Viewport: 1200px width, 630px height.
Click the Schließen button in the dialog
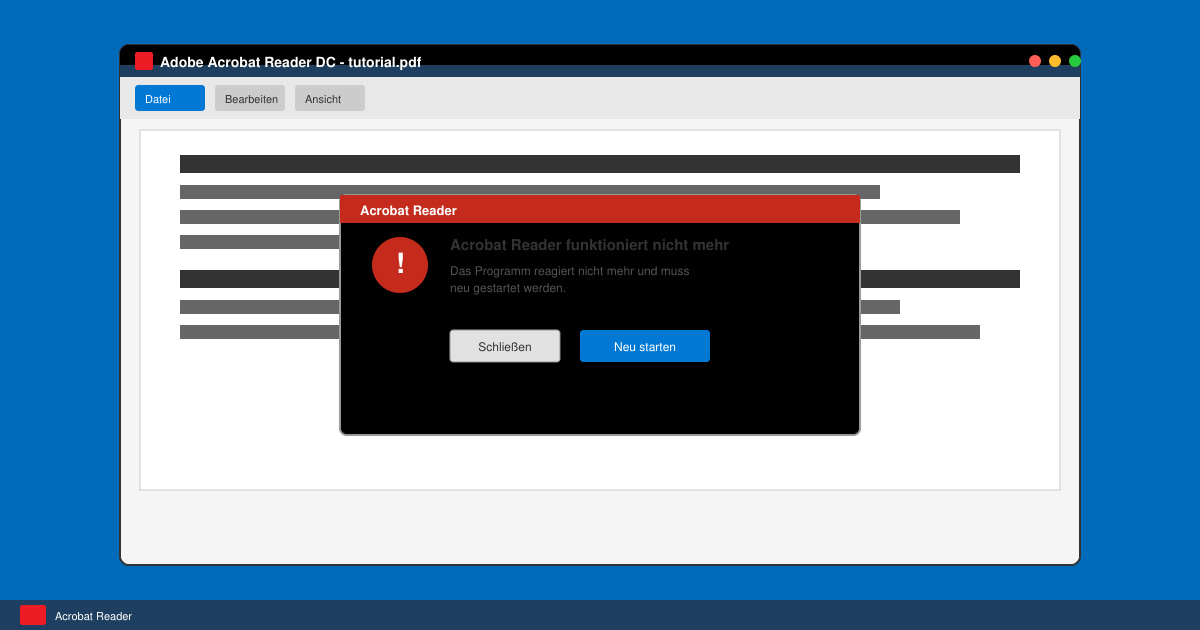tap(505, 346)
